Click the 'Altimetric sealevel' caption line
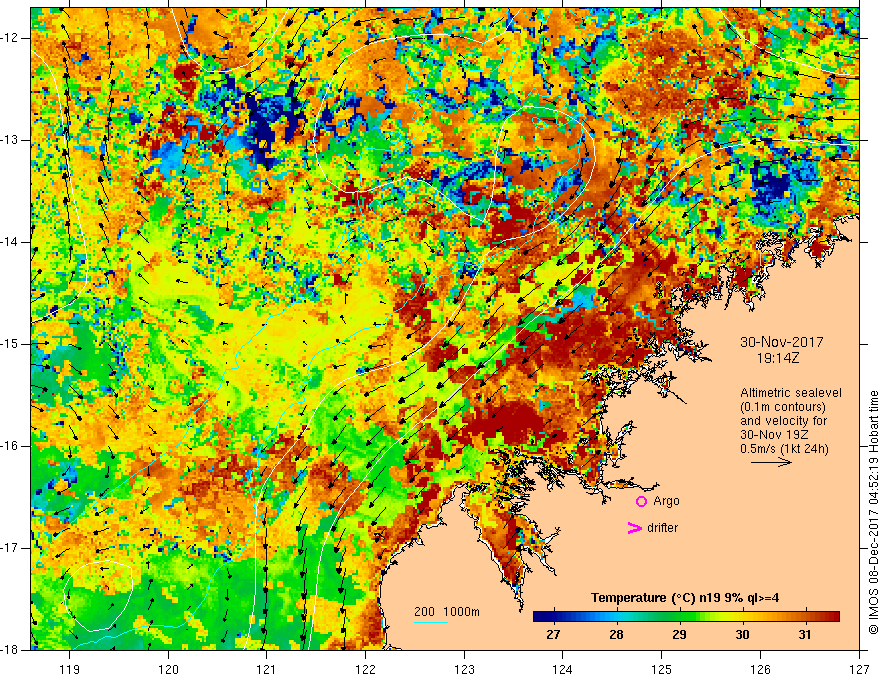 (x=791, y=393)
